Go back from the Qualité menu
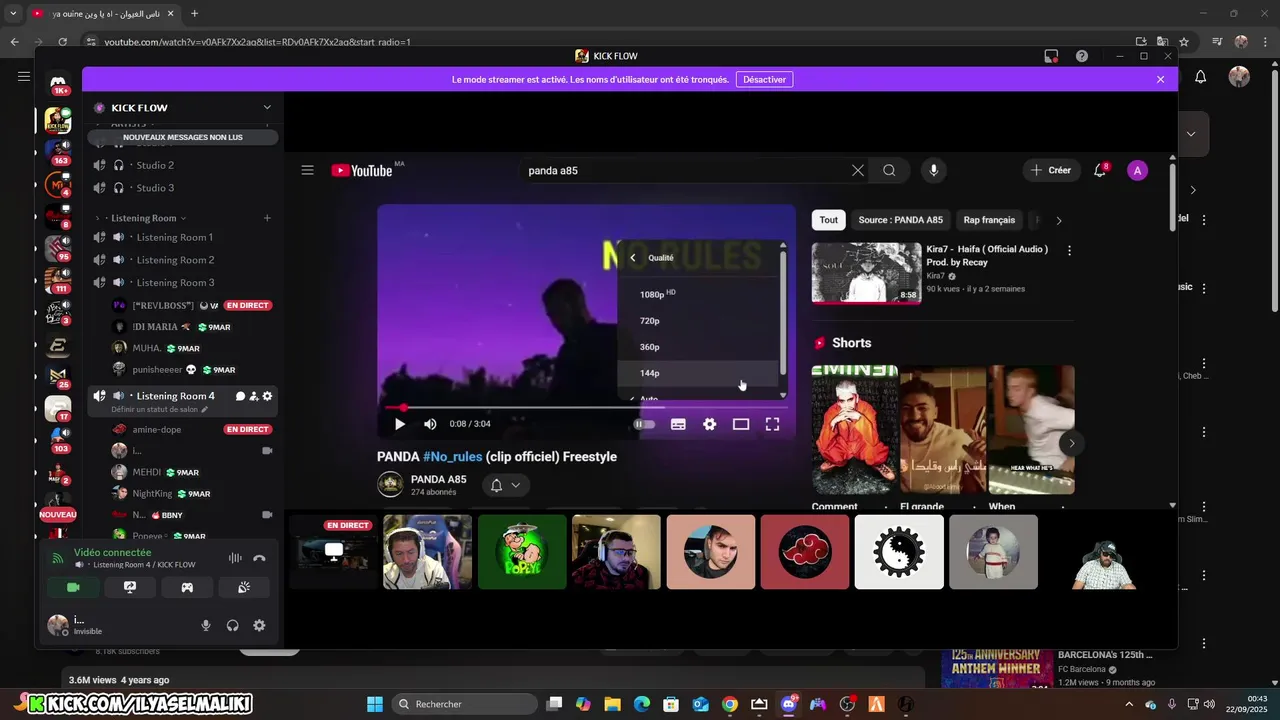Image resolution: width=1280 pixels, height=720 pixels. tap(633, 258)
